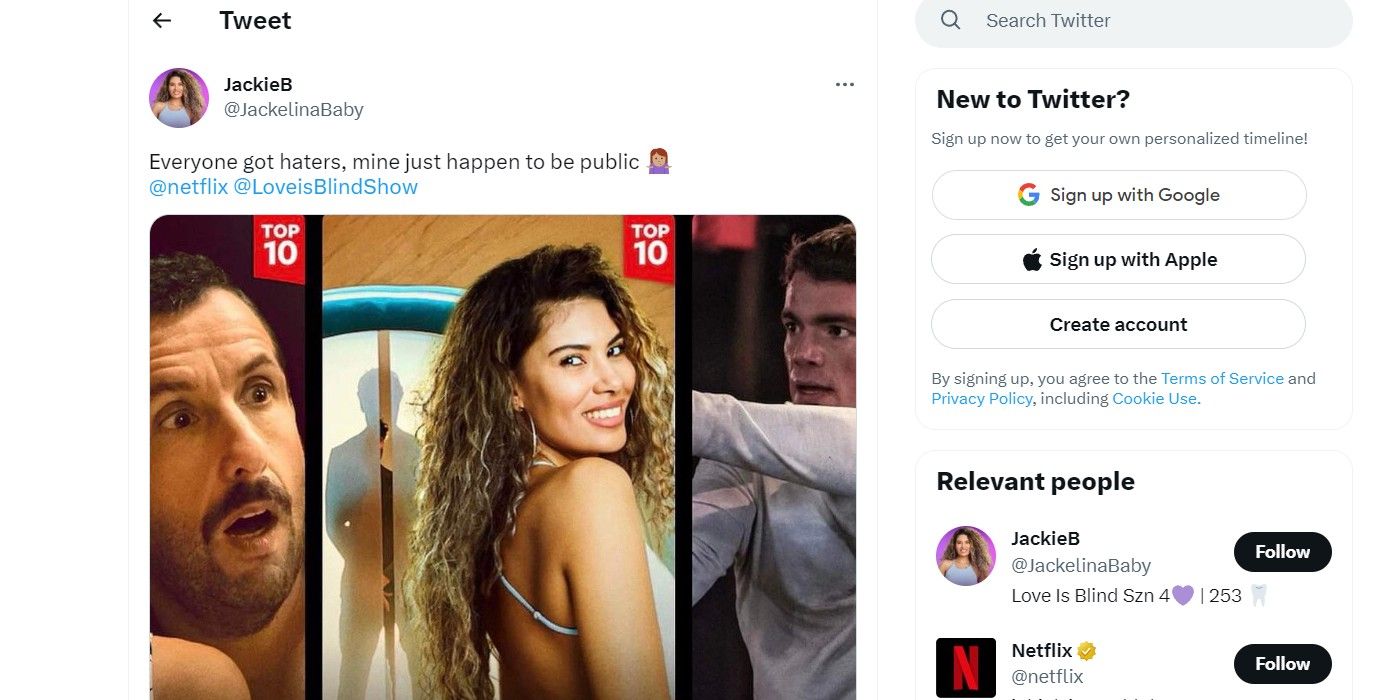Click the back arrow icon

[162, 21]
